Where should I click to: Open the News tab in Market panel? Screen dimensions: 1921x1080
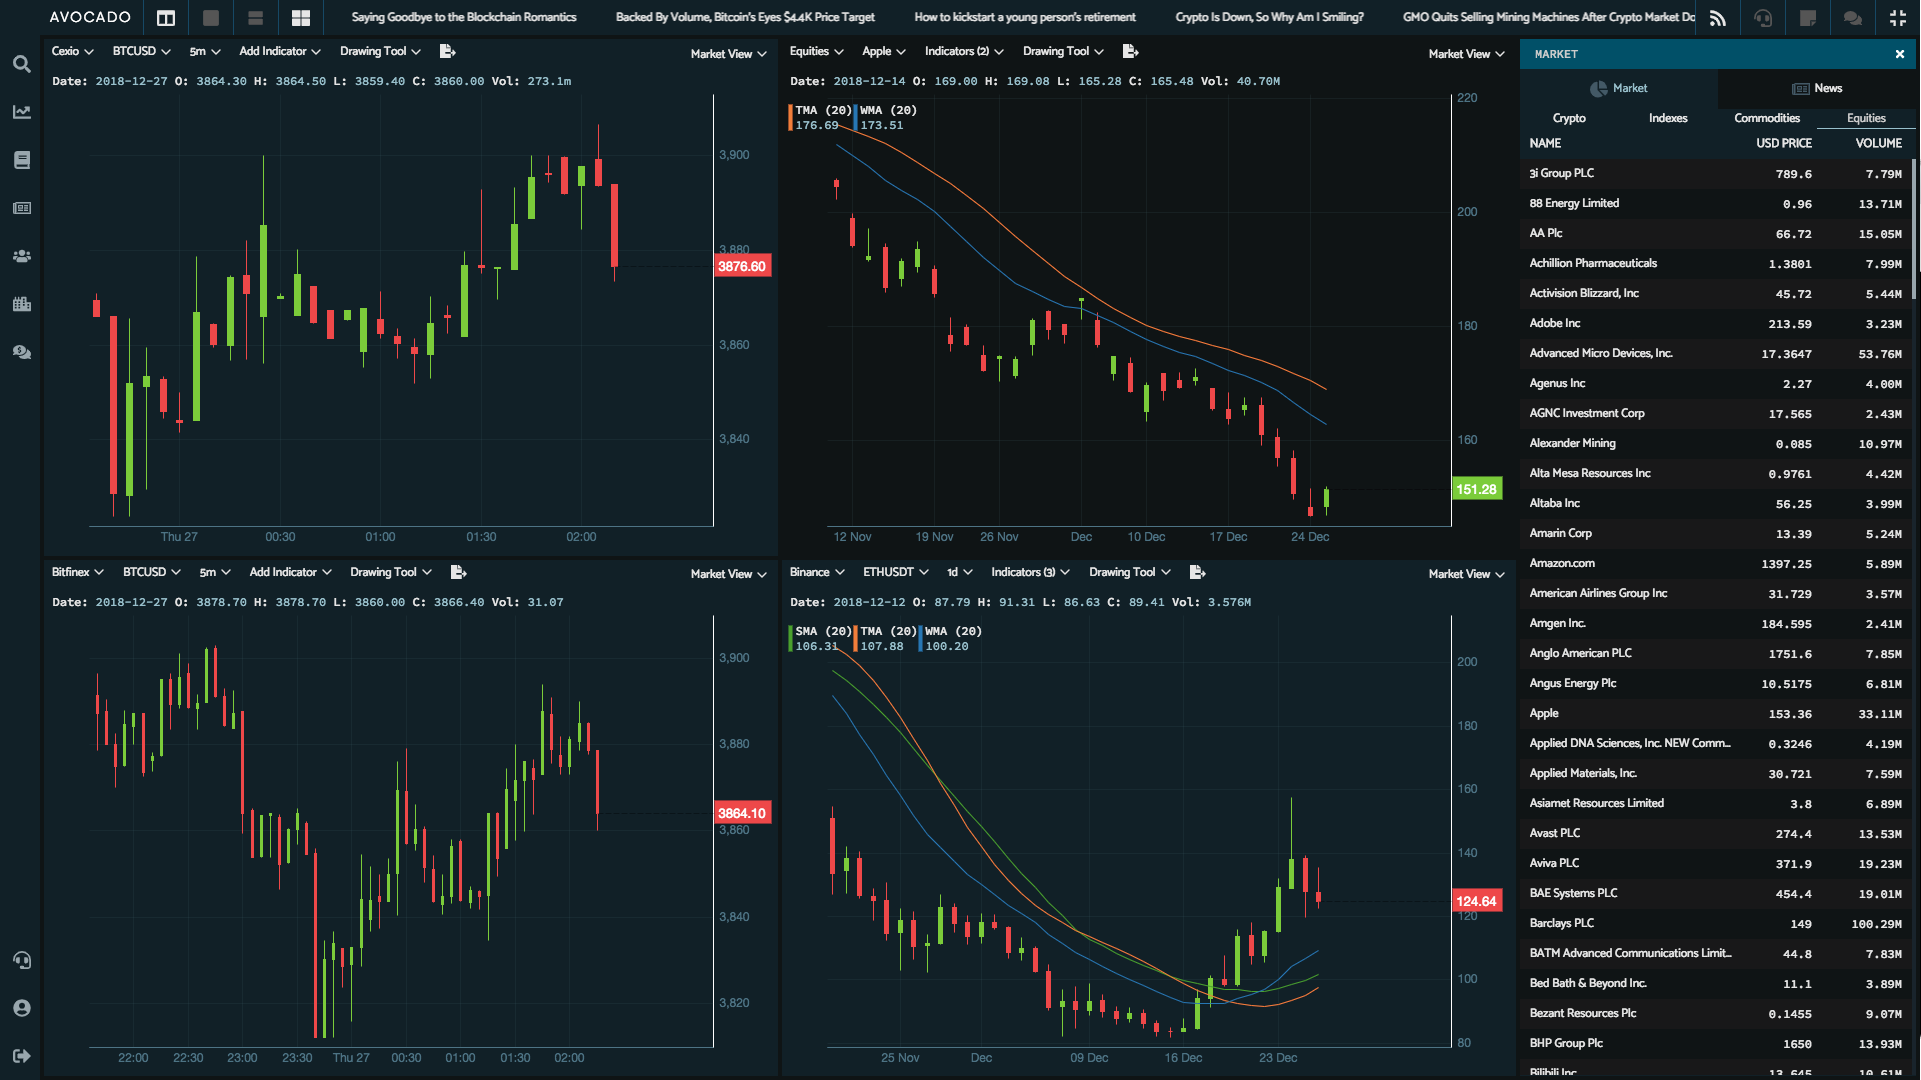[1817, 88]
